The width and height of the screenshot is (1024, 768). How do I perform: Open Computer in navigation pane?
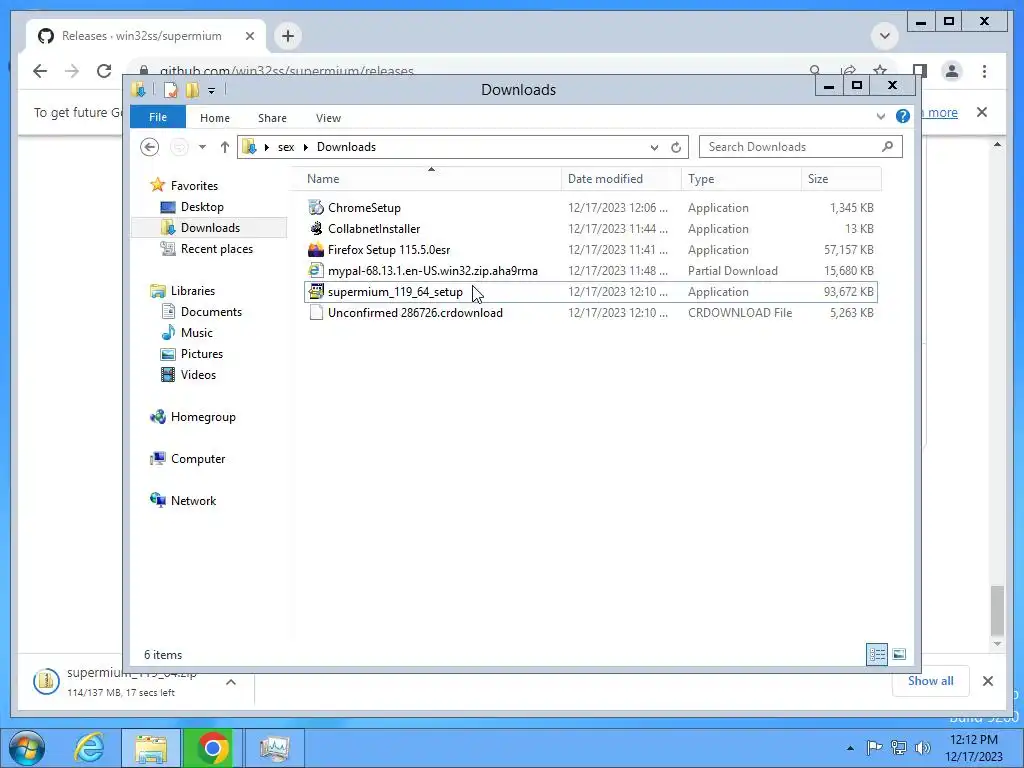(198, 458)
